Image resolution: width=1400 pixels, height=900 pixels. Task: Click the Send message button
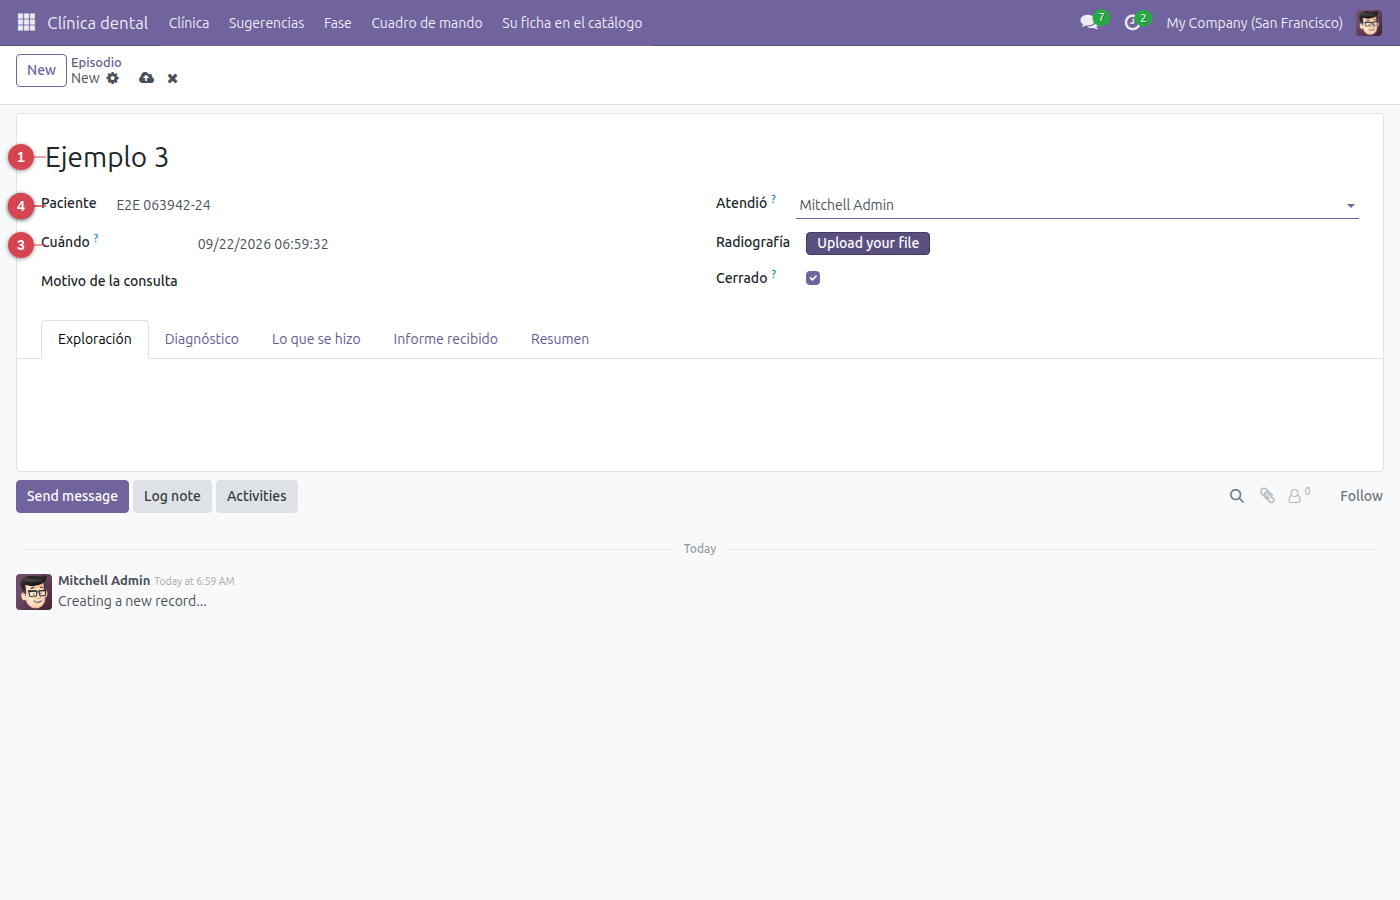pos(72,496)
